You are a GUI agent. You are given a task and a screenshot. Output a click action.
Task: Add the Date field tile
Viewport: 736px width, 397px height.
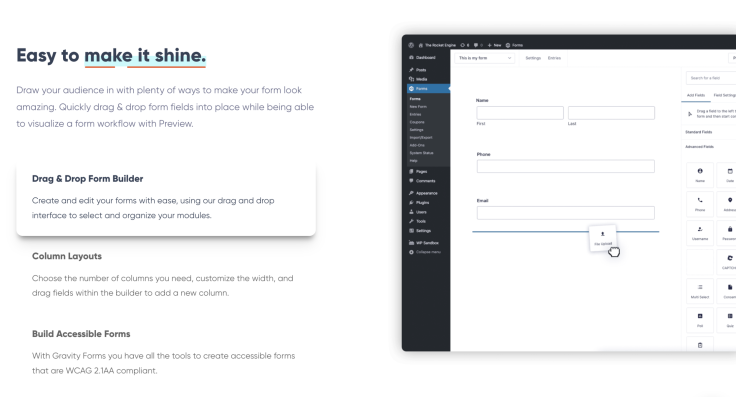pos(727,175)
